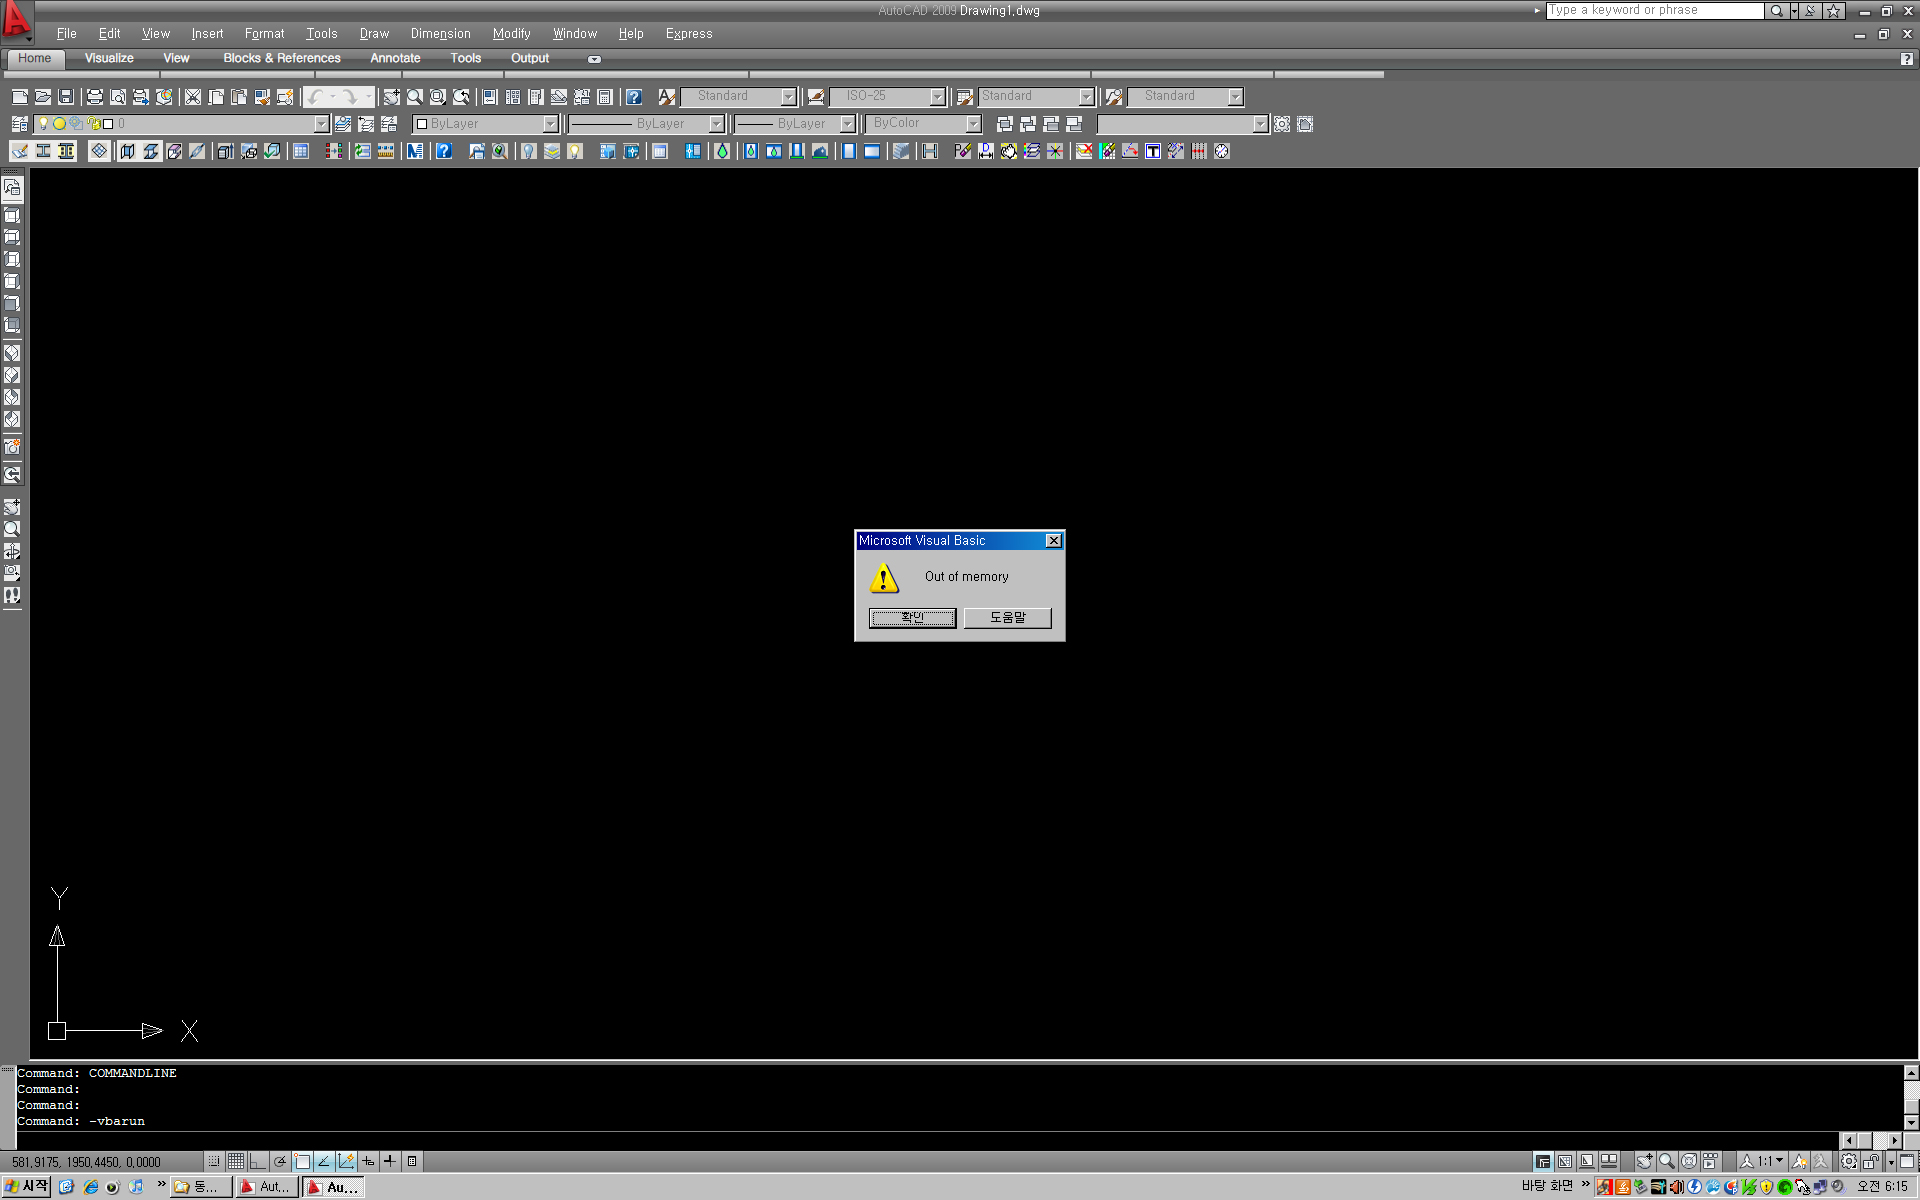This screenshot has width=1920, height=1200.
Task: Click the blue M icon in third toolbar
Action: (414, 151)
